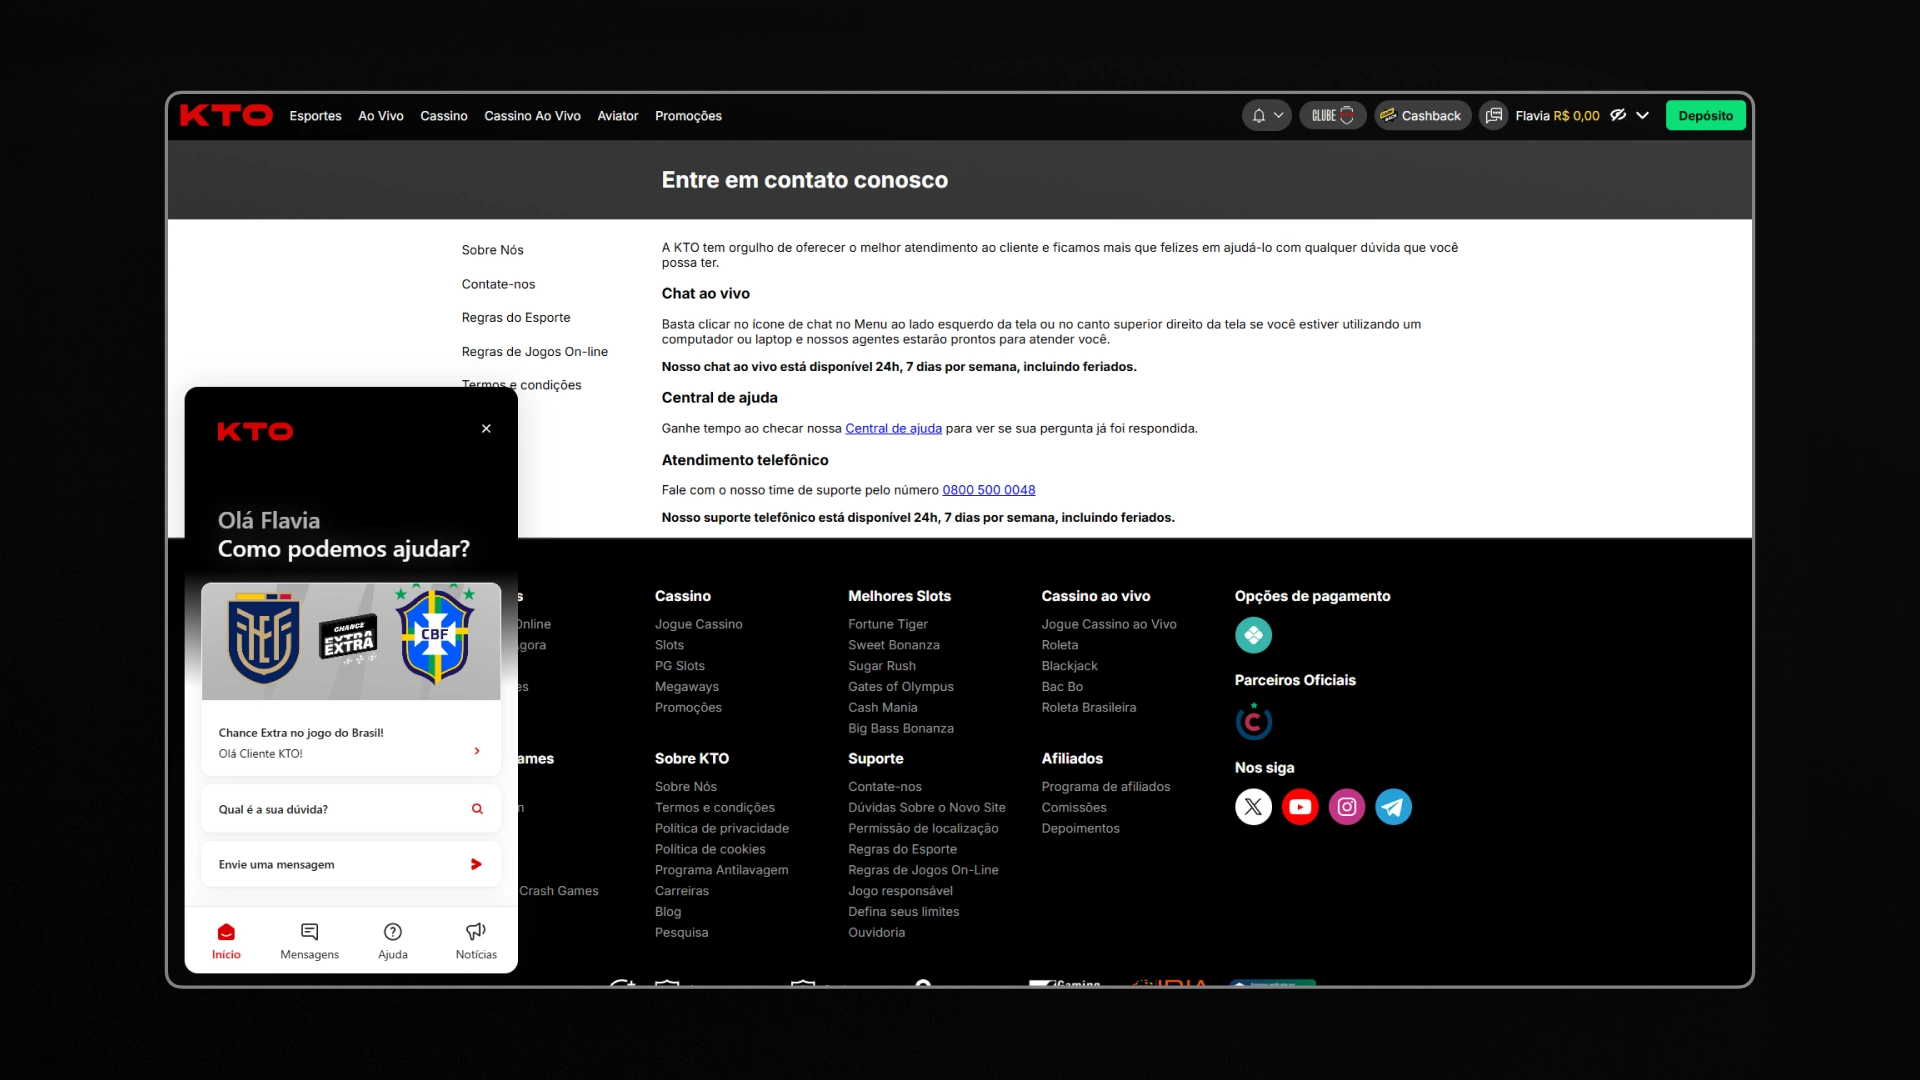1920x1080 pixels.
Task: Switch to Início tab in chat widget
Action: click(x=226, y=941)
